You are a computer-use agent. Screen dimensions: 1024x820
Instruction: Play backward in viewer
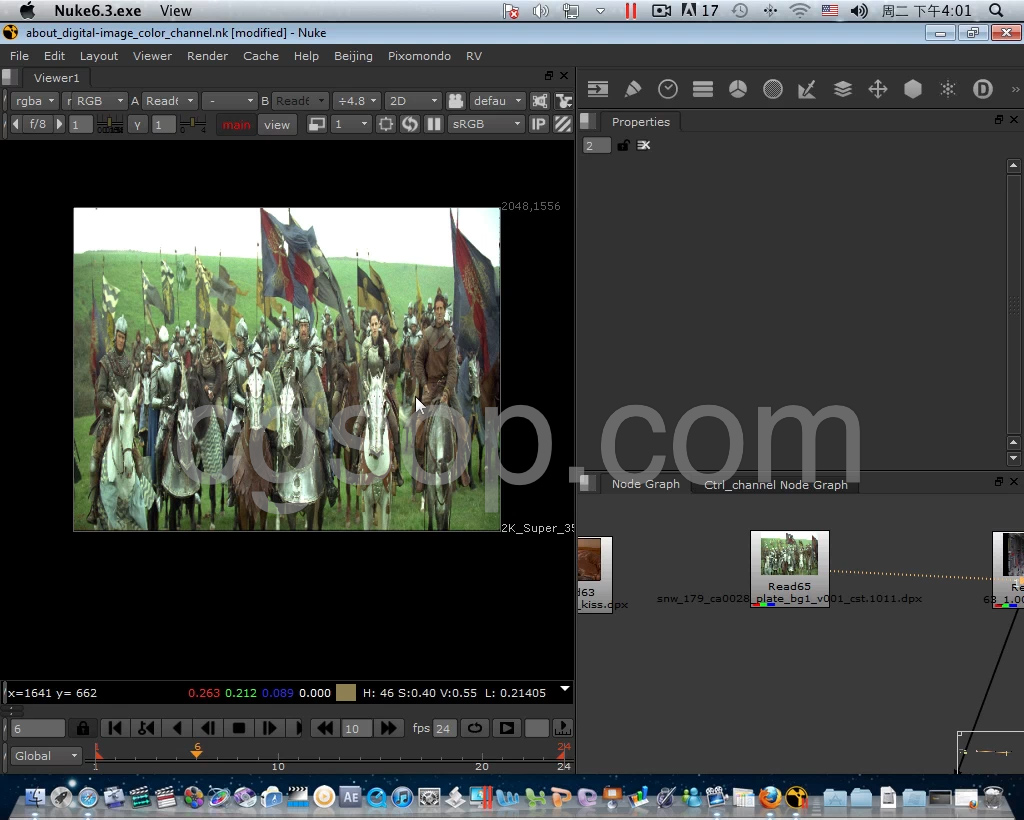[x=177, y=728]
